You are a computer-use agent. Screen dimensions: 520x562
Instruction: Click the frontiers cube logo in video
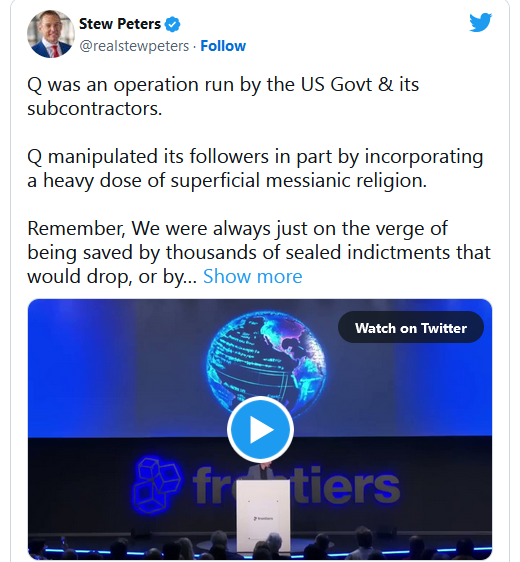click(156, 485)
